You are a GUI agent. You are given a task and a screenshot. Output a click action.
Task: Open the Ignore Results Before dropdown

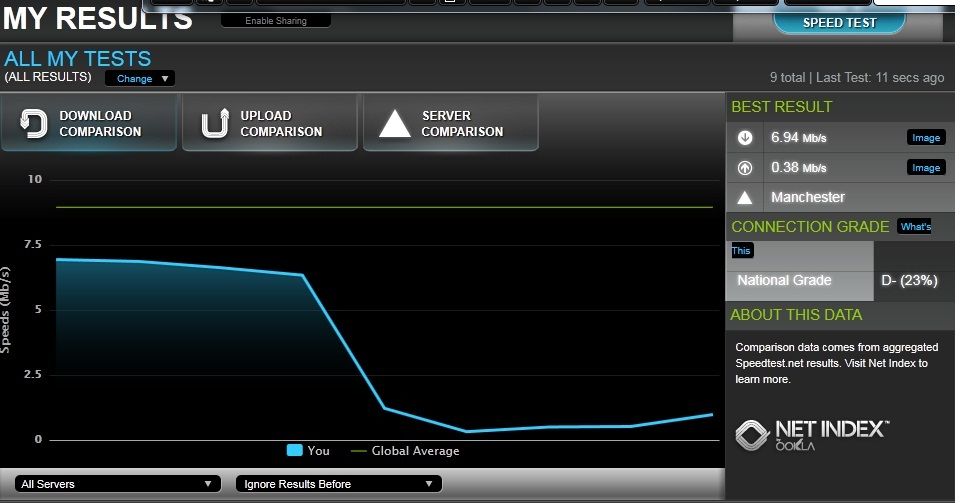click(339, 484)
